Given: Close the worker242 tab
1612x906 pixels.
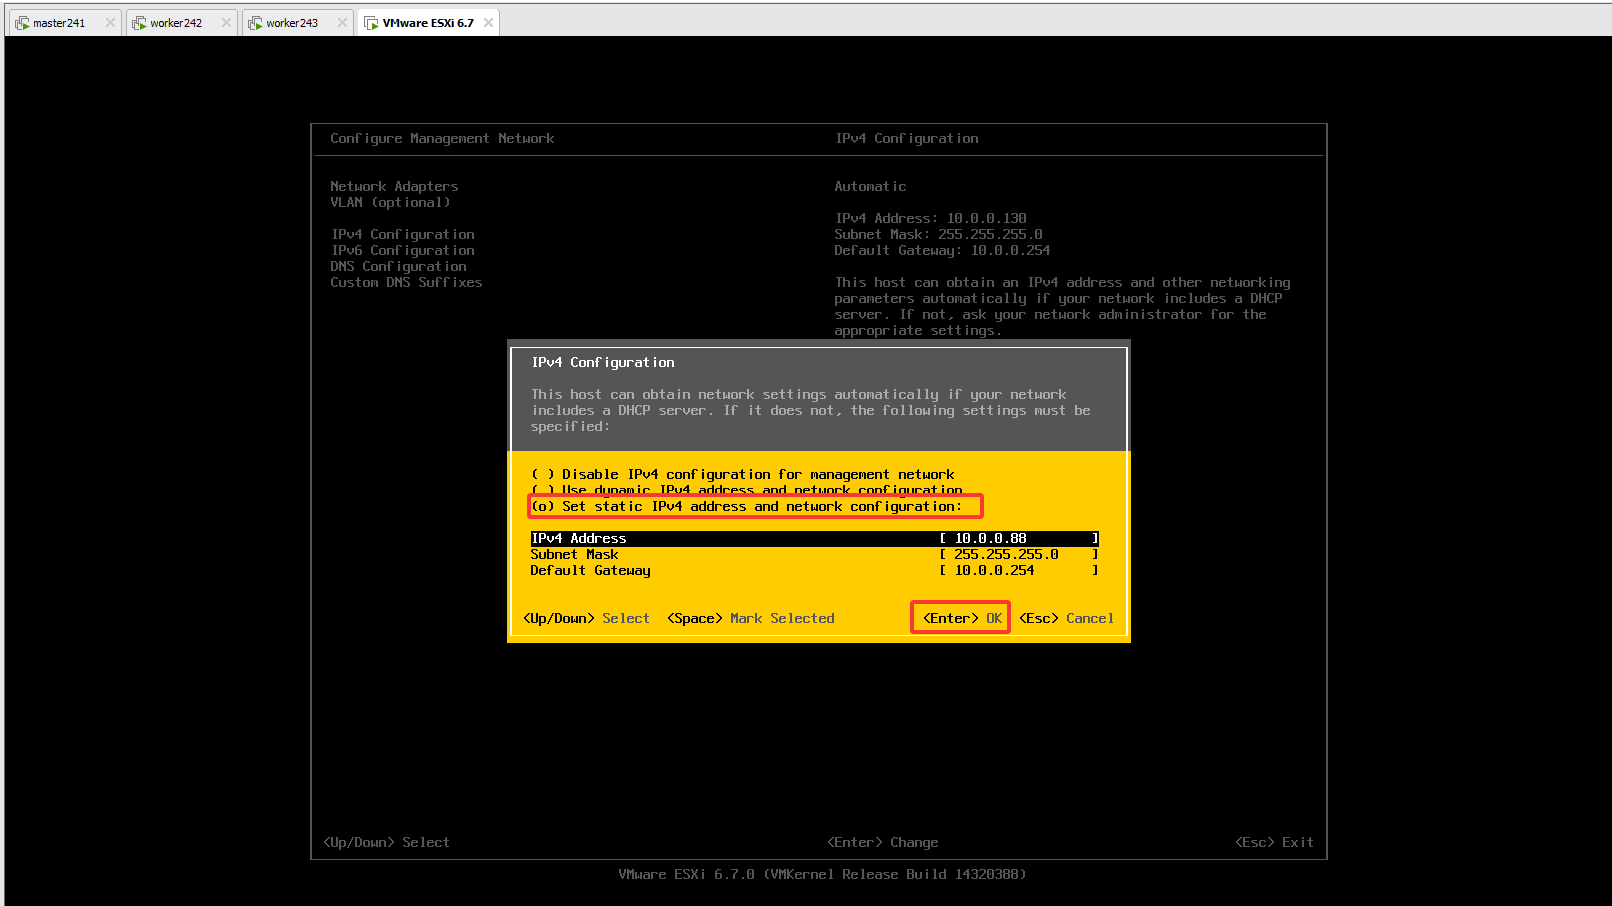Looking at the screenshot, I should (226, 23).
